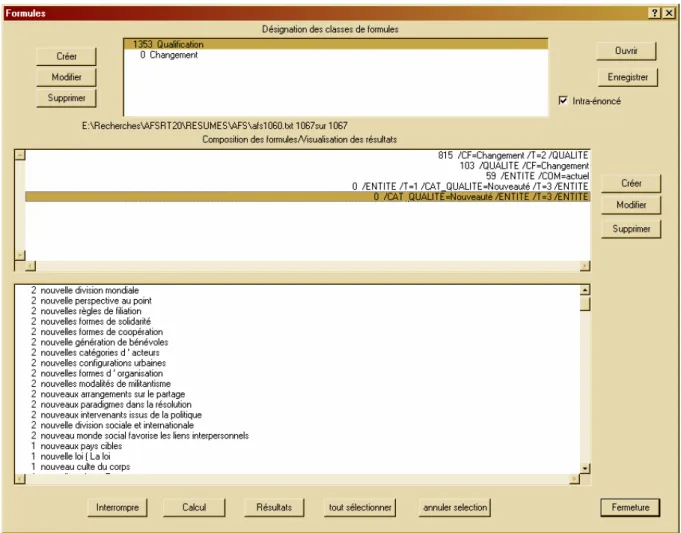Select formula 59 /ENTITE /COM=actuel
Screen dimensions: 681x533
307,176
